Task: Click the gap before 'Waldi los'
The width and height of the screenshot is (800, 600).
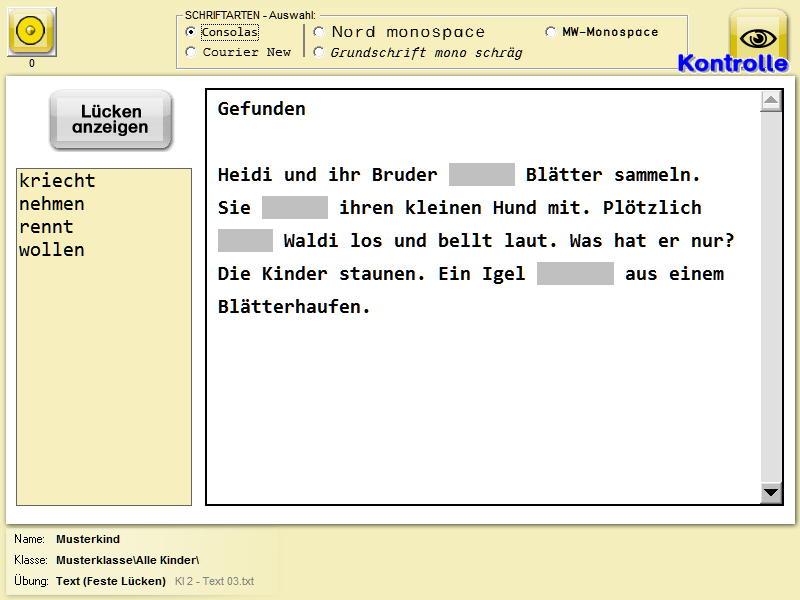Action: 245,241
